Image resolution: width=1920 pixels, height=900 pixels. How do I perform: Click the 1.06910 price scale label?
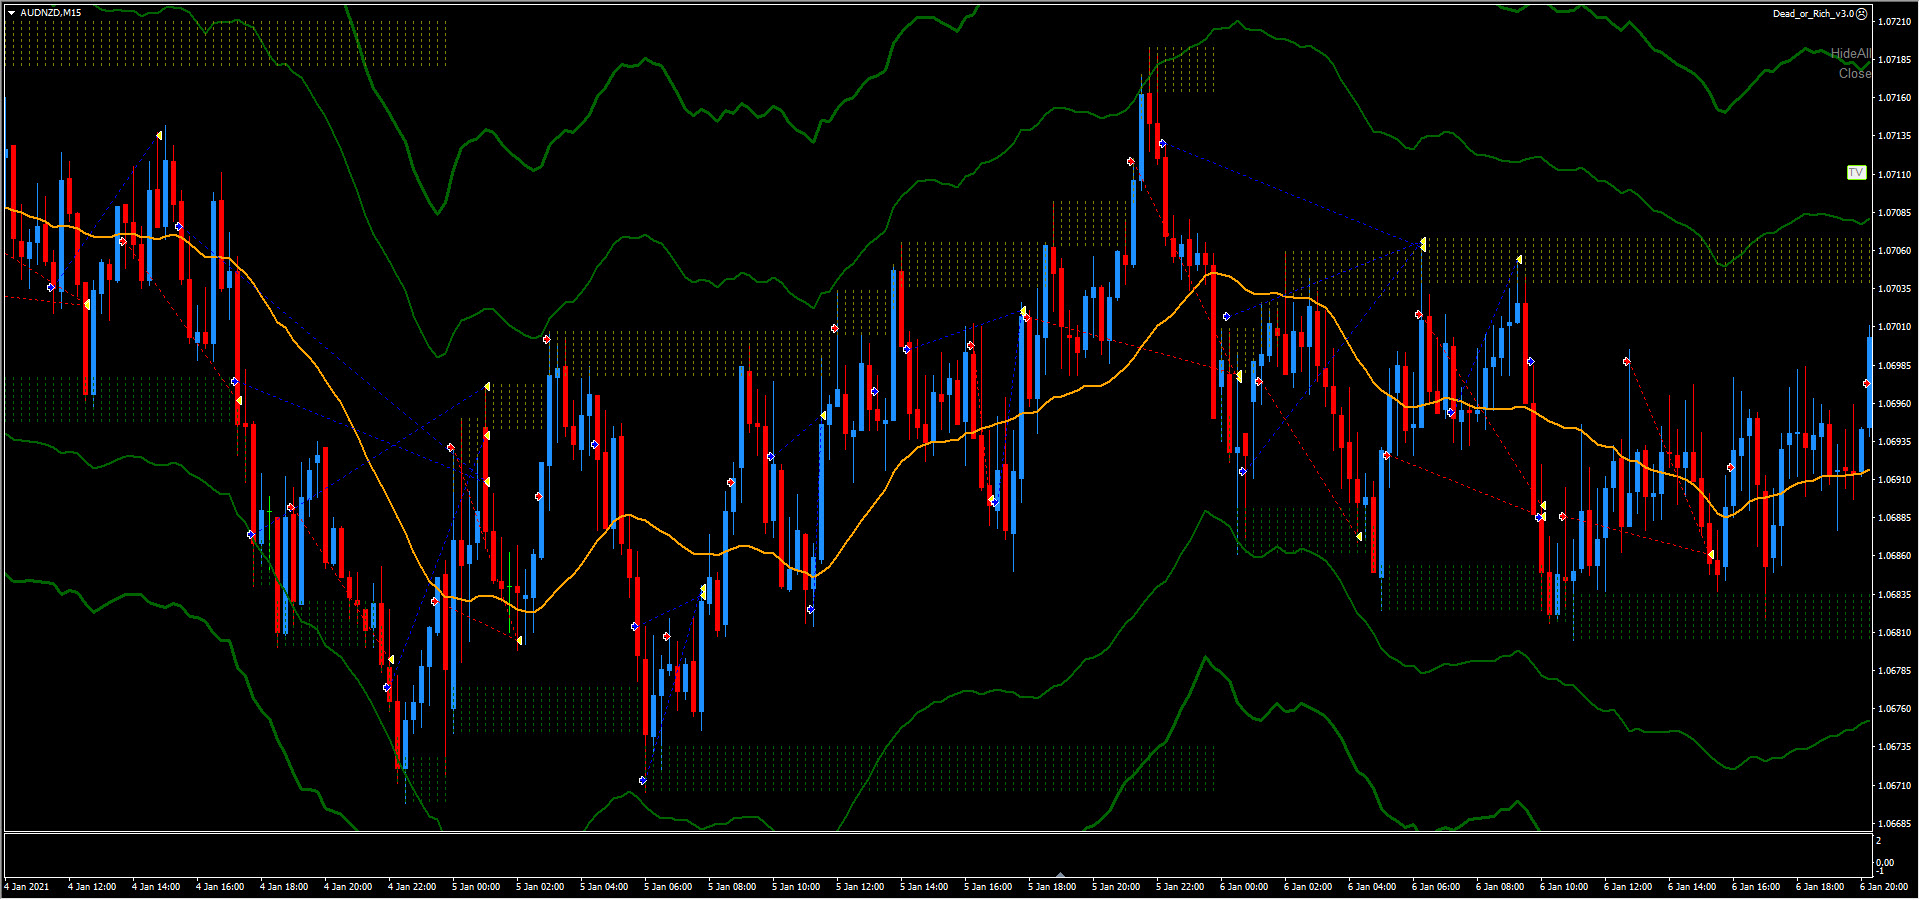tap(1894, 480)
